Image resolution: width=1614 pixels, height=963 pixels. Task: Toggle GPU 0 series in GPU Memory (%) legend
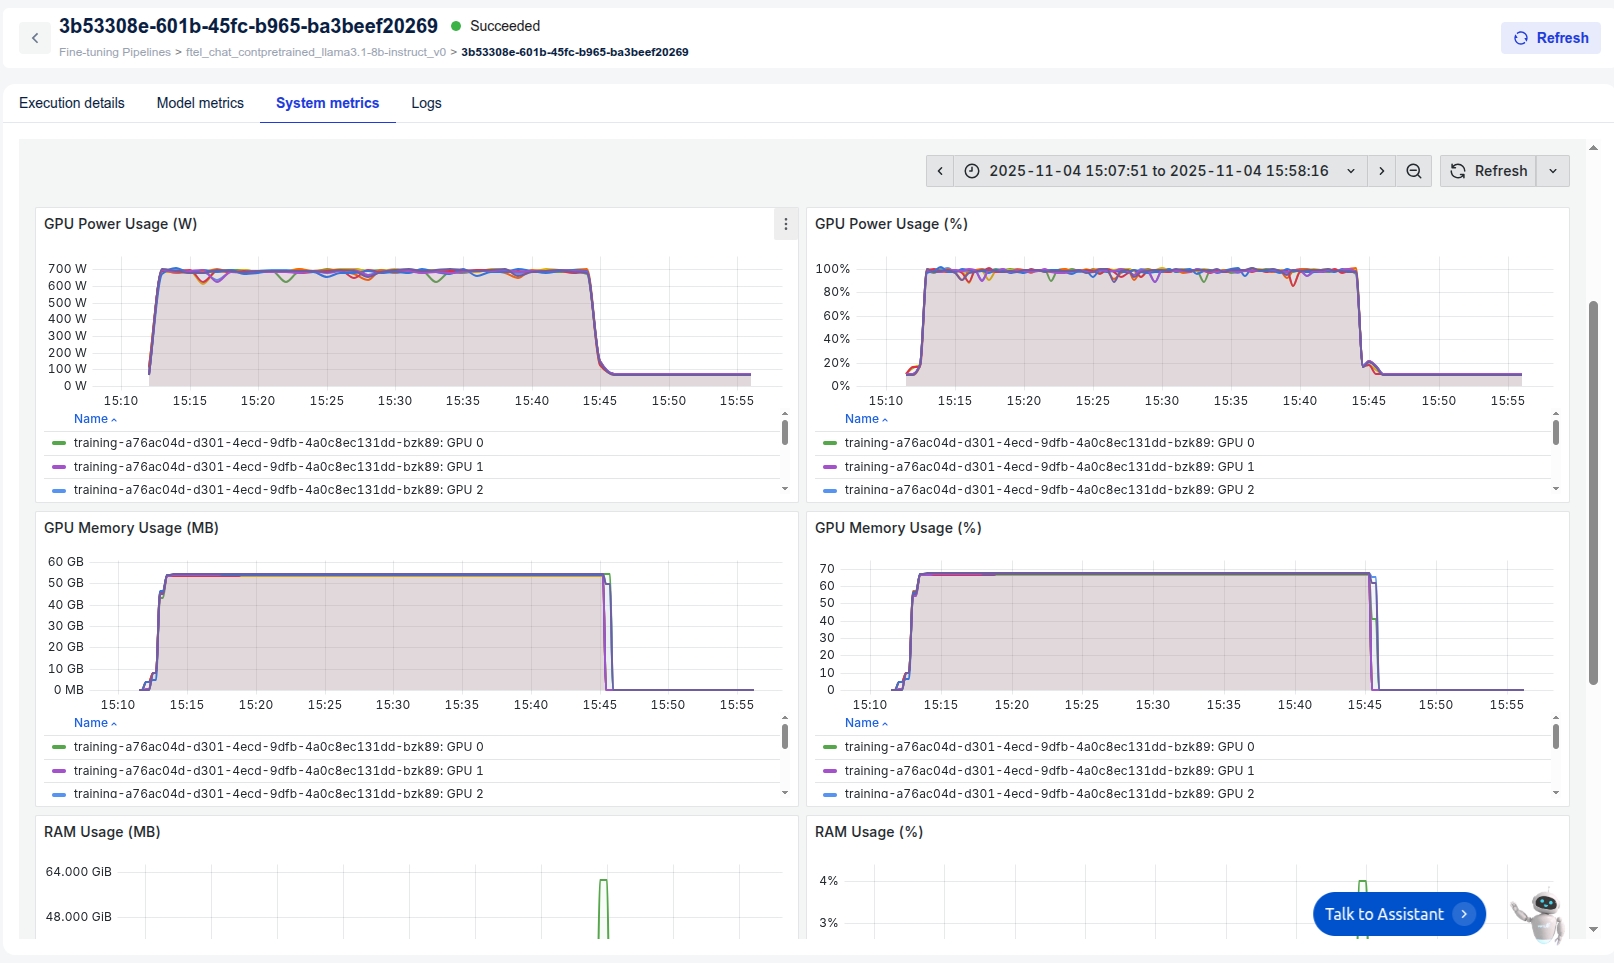pyautogui.click(x=1049, y=747)
